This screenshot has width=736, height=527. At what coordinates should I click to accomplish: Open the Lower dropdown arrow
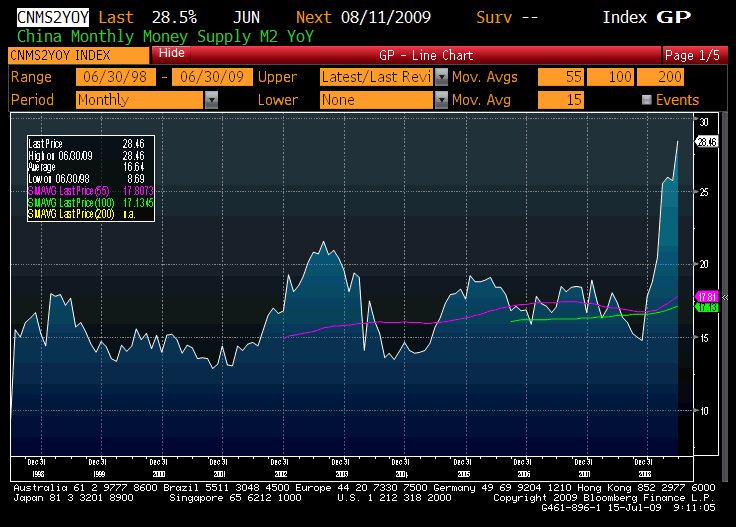[x=441, y=100]
